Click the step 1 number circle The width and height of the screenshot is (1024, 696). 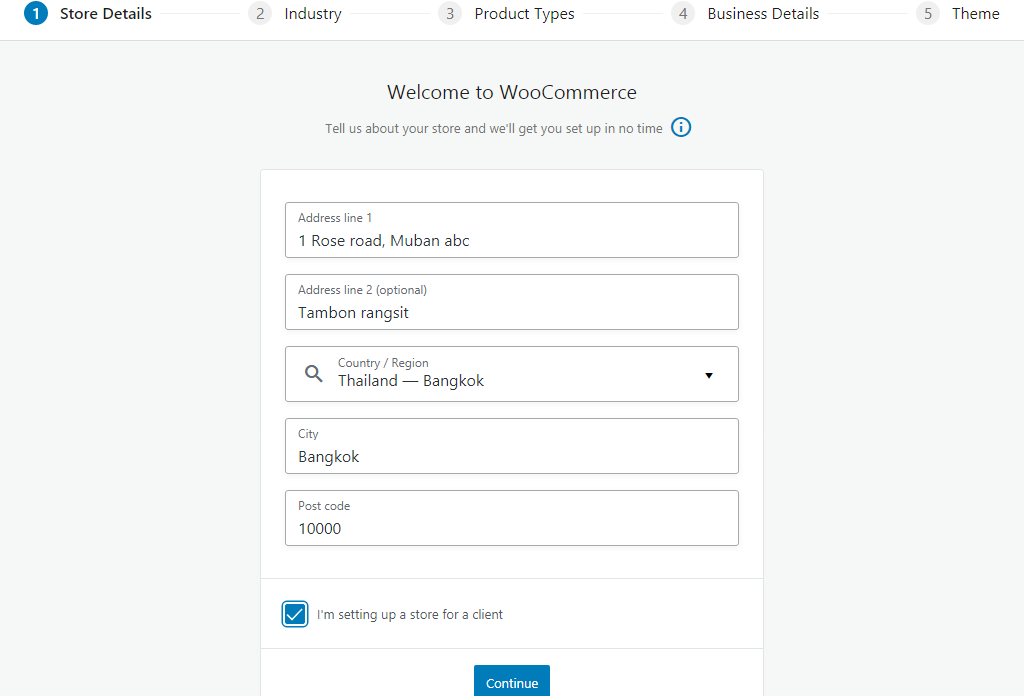pyautogui.click(x=36, y=14)
